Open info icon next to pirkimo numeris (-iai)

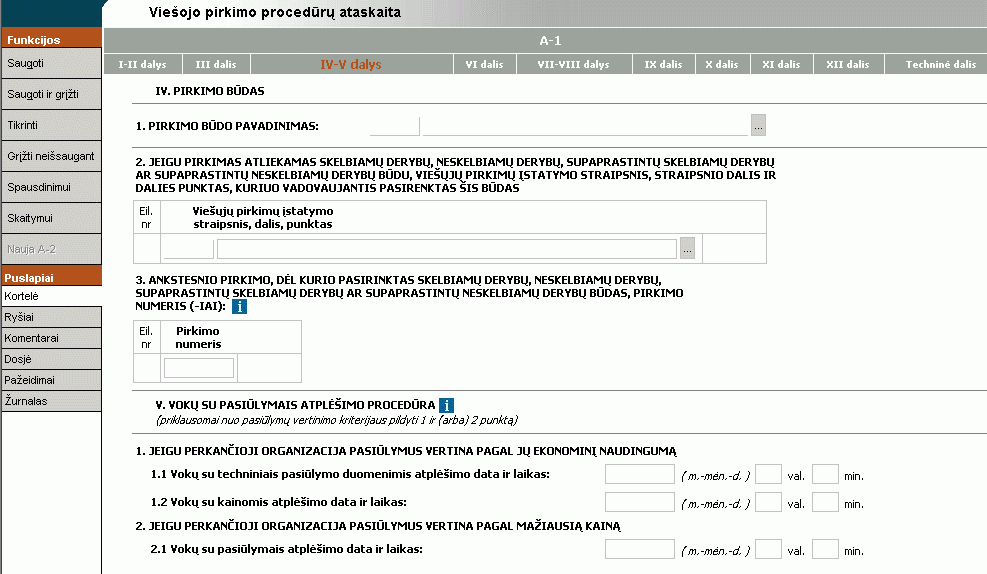[239, 307]
